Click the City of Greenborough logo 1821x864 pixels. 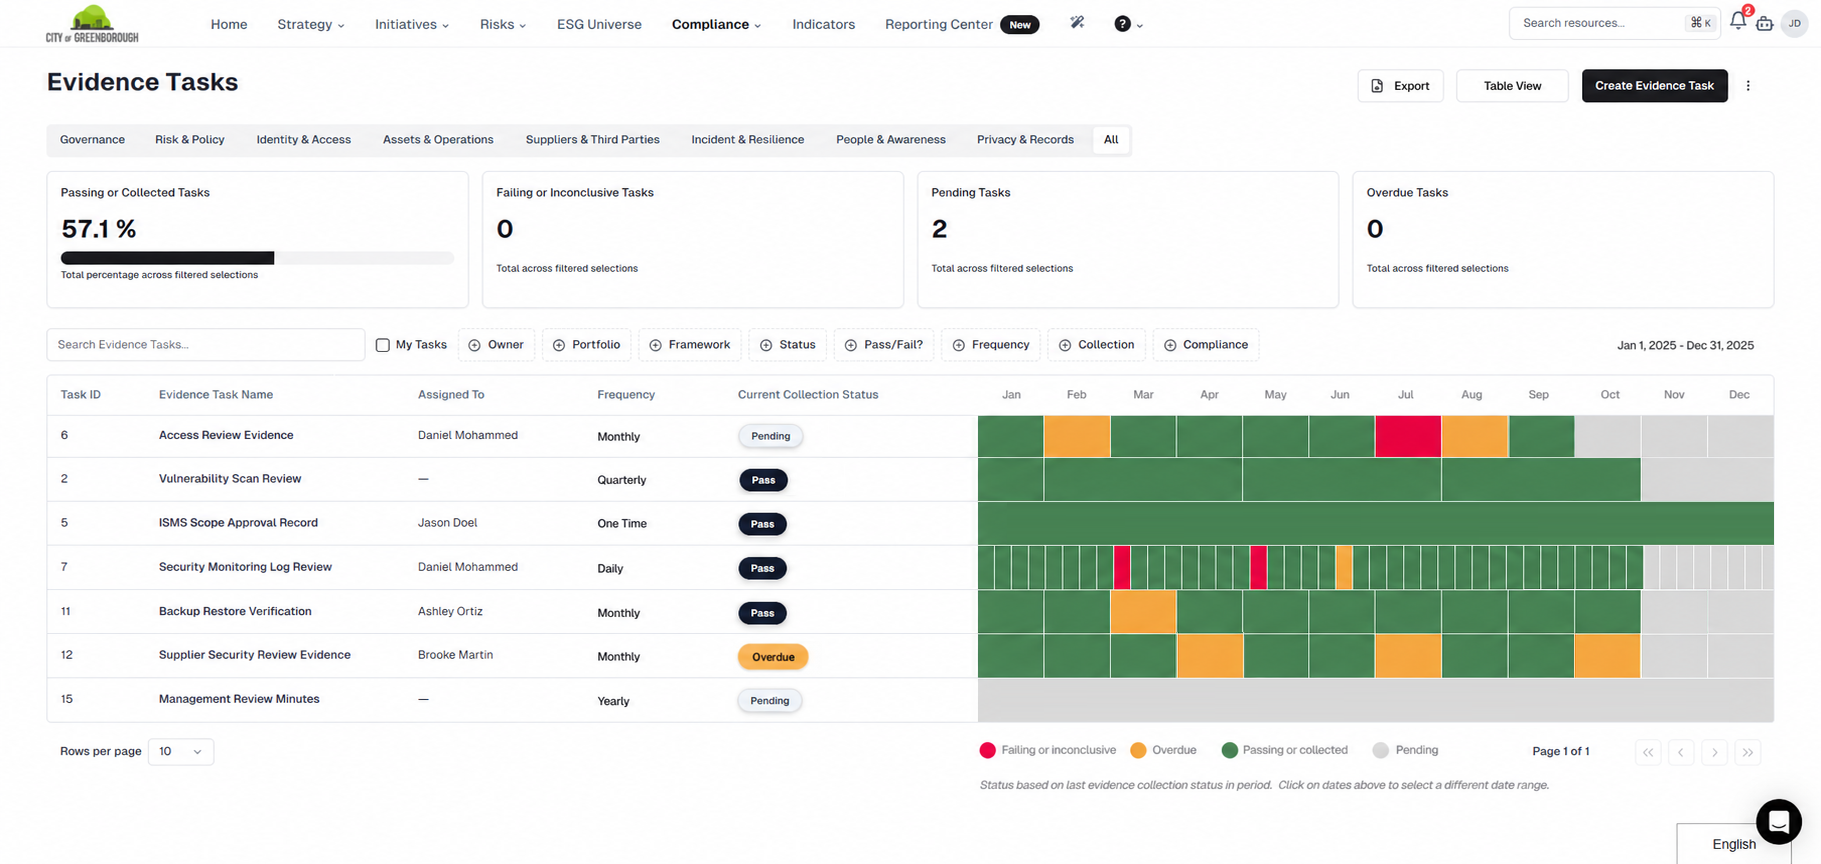pos(92,23)
